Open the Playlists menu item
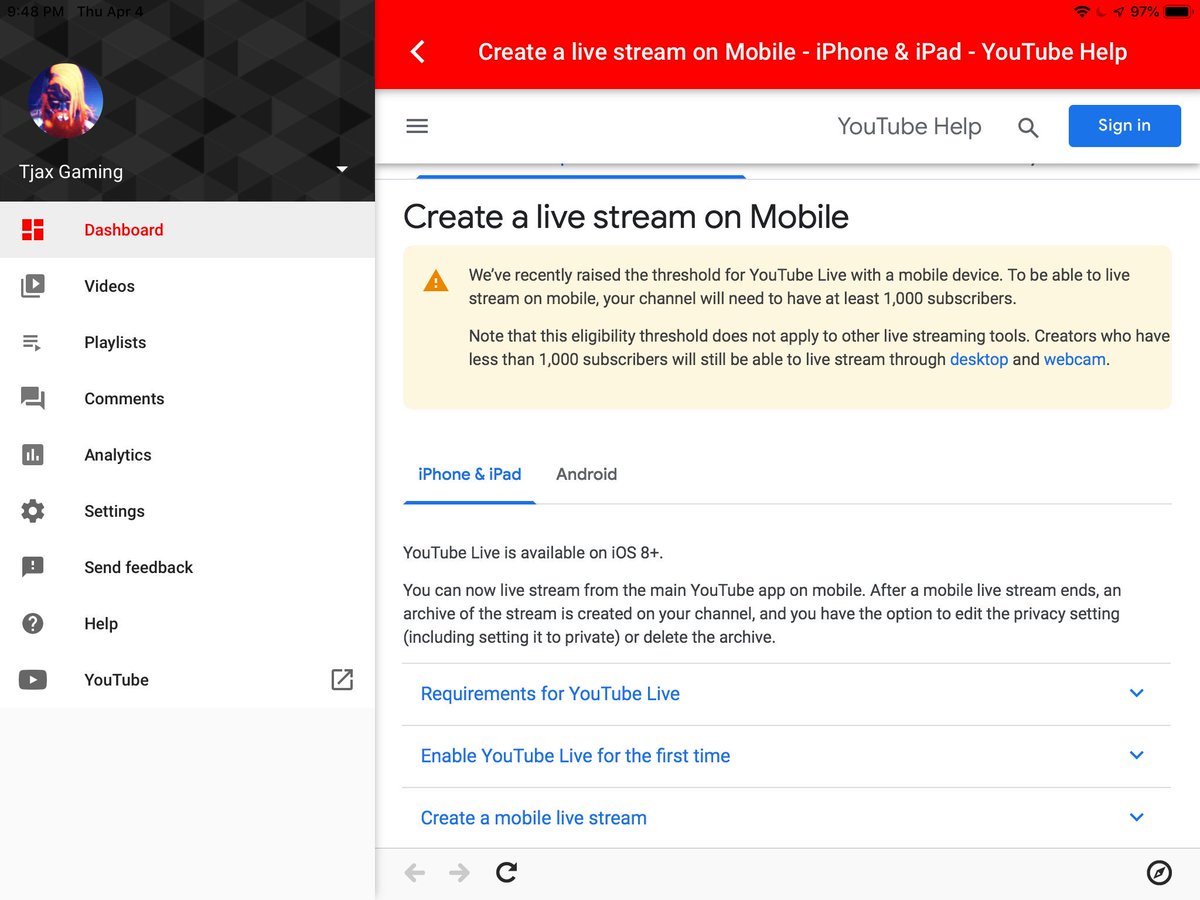 pos(187,342)
